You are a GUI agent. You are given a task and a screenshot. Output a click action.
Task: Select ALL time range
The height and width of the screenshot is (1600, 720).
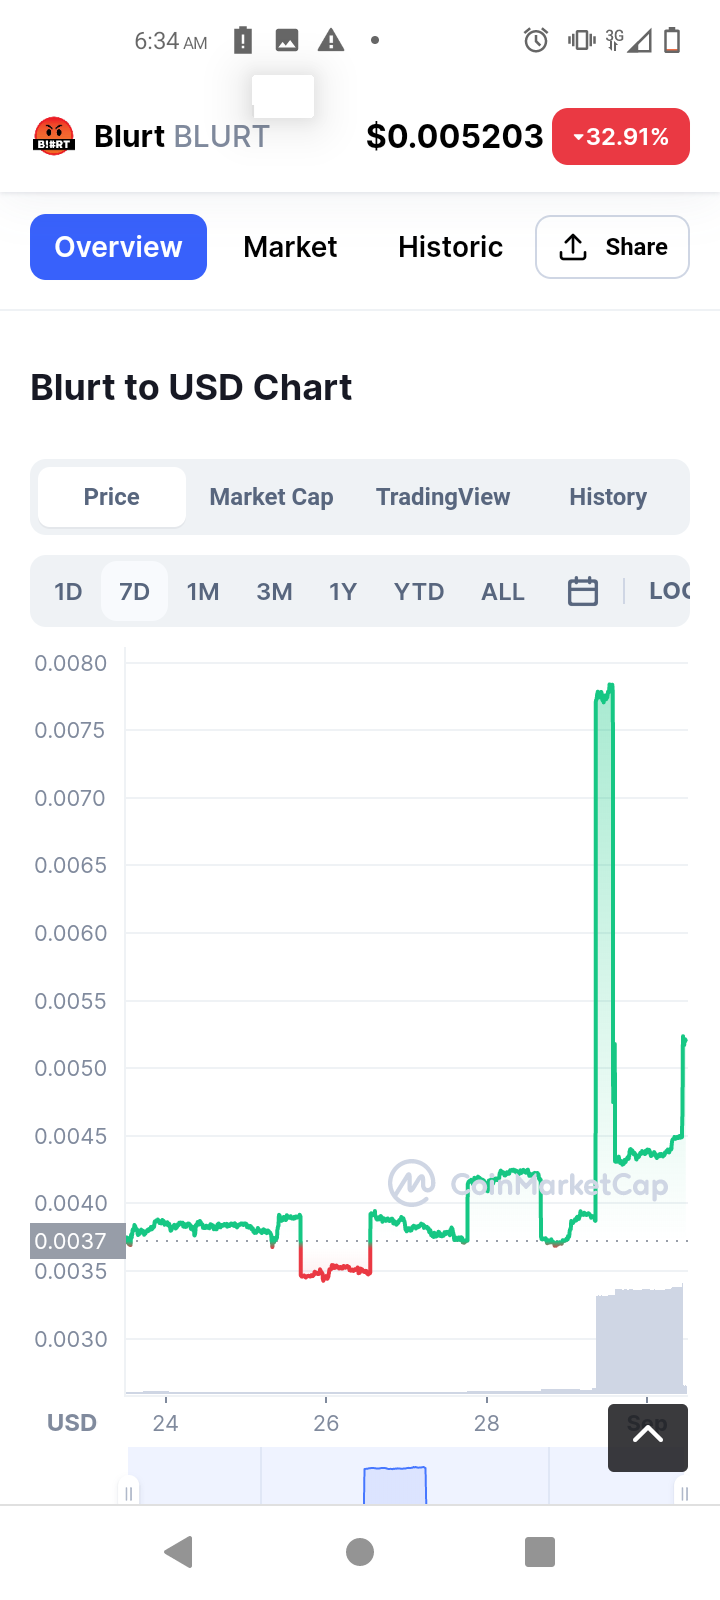click(x=502, y=591)
